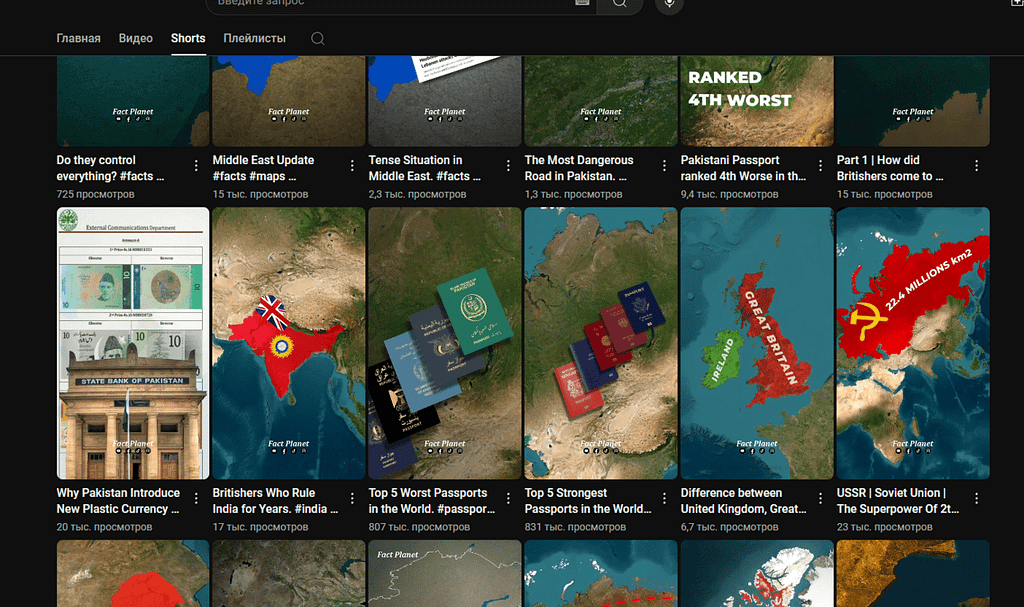
Task: Open options menu for "Britishers Who Rule India"
Action: pyautogui.click(x=352, y=499)
